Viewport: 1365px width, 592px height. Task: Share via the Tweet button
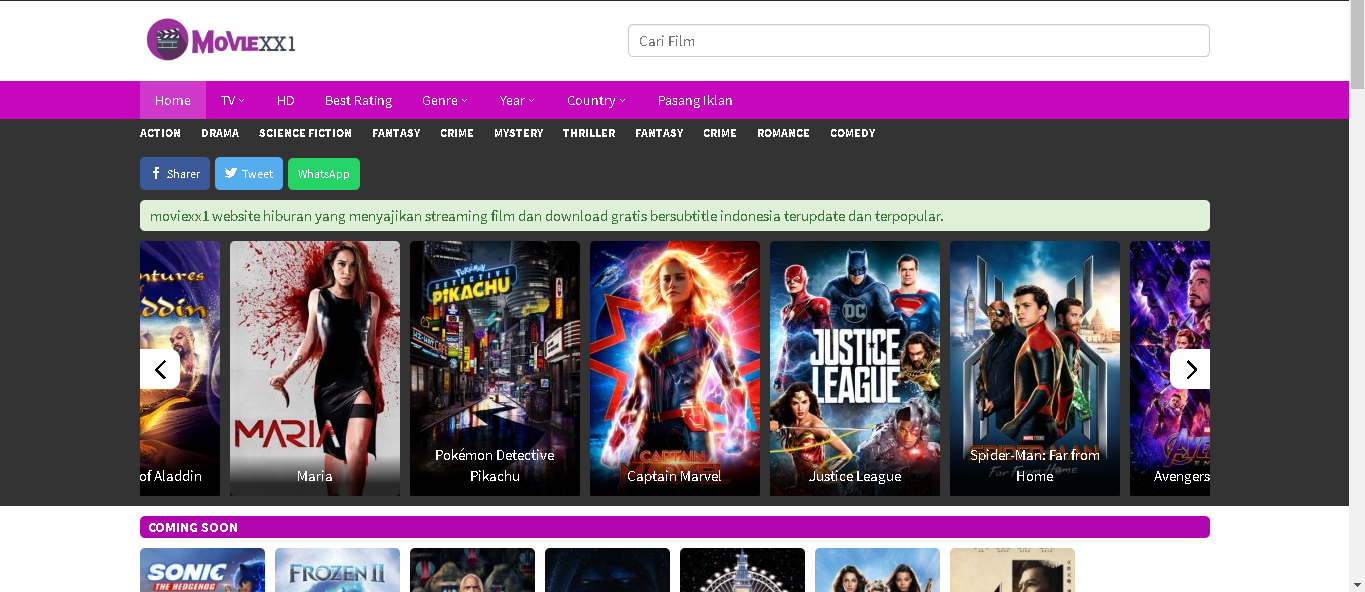(x=249, y=174)
